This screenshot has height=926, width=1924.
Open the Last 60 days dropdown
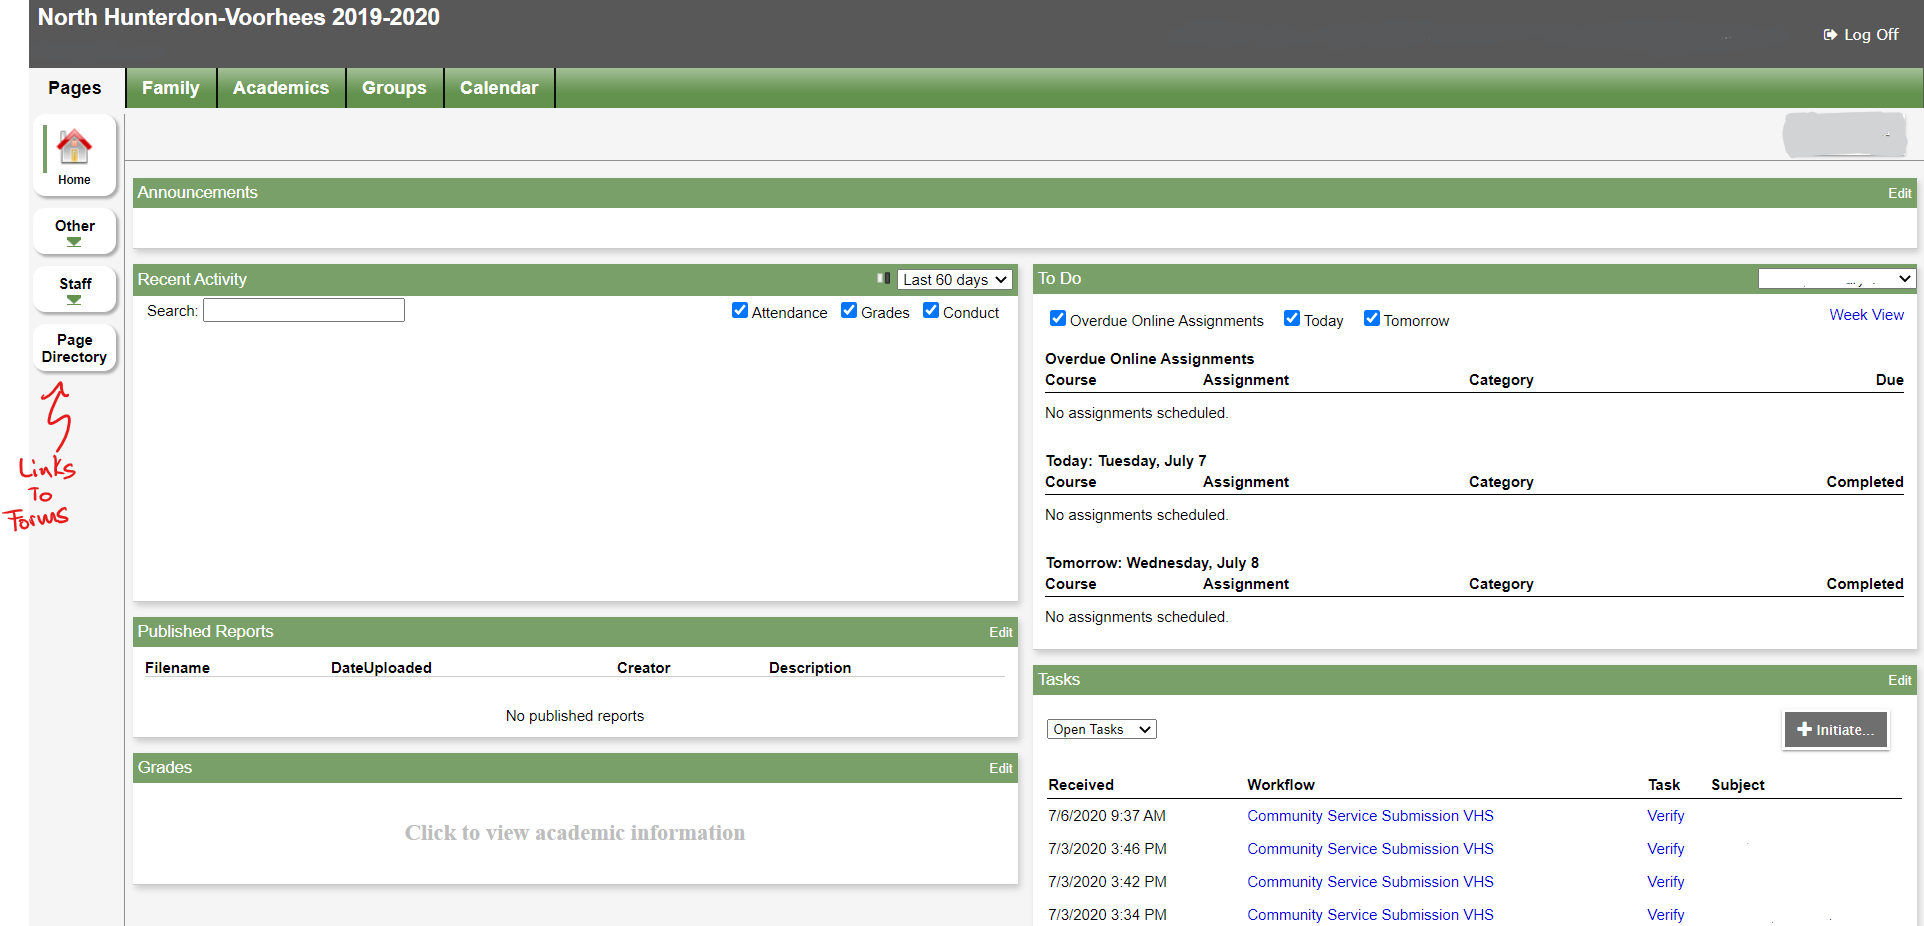[954, 280]
